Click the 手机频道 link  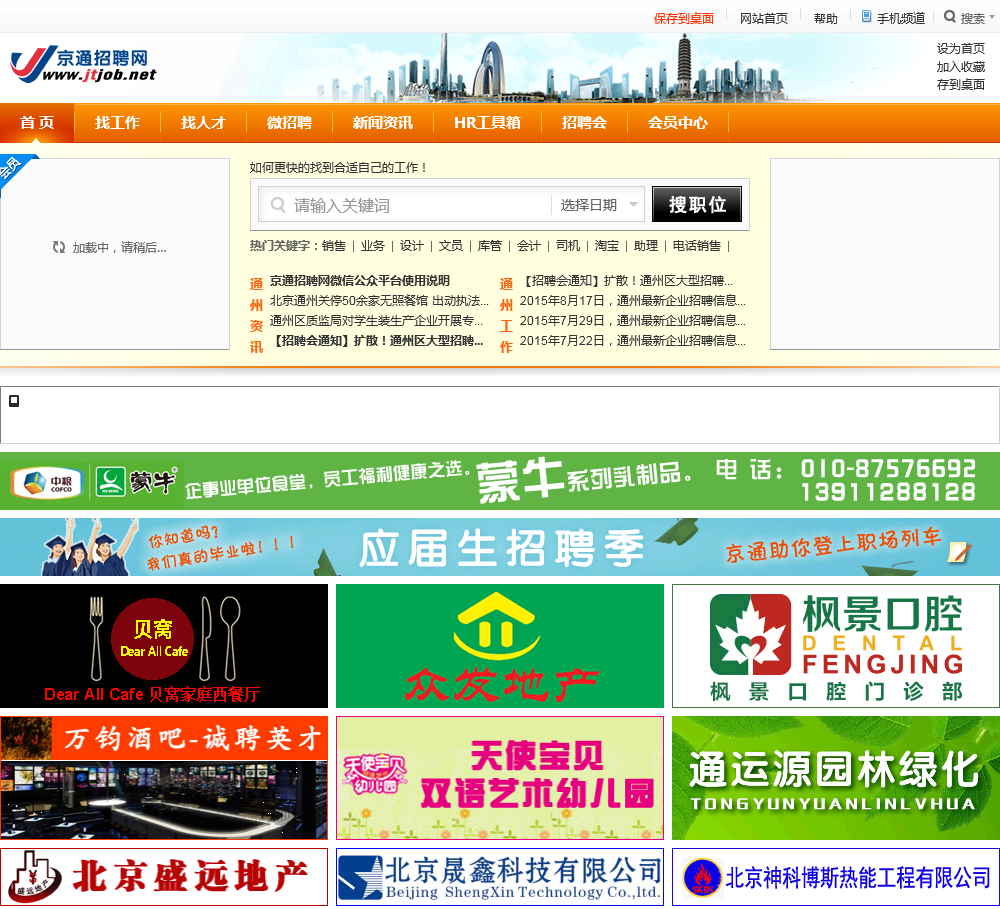click(901, 18)
